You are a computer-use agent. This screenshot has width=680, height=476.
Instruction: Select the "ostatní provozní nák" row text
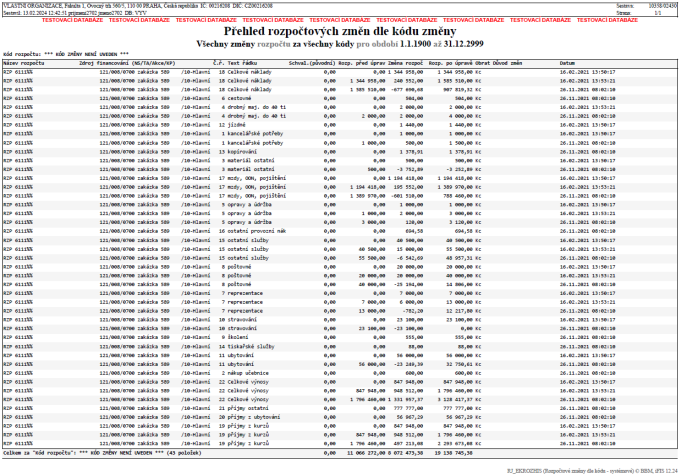coord(257,231)
